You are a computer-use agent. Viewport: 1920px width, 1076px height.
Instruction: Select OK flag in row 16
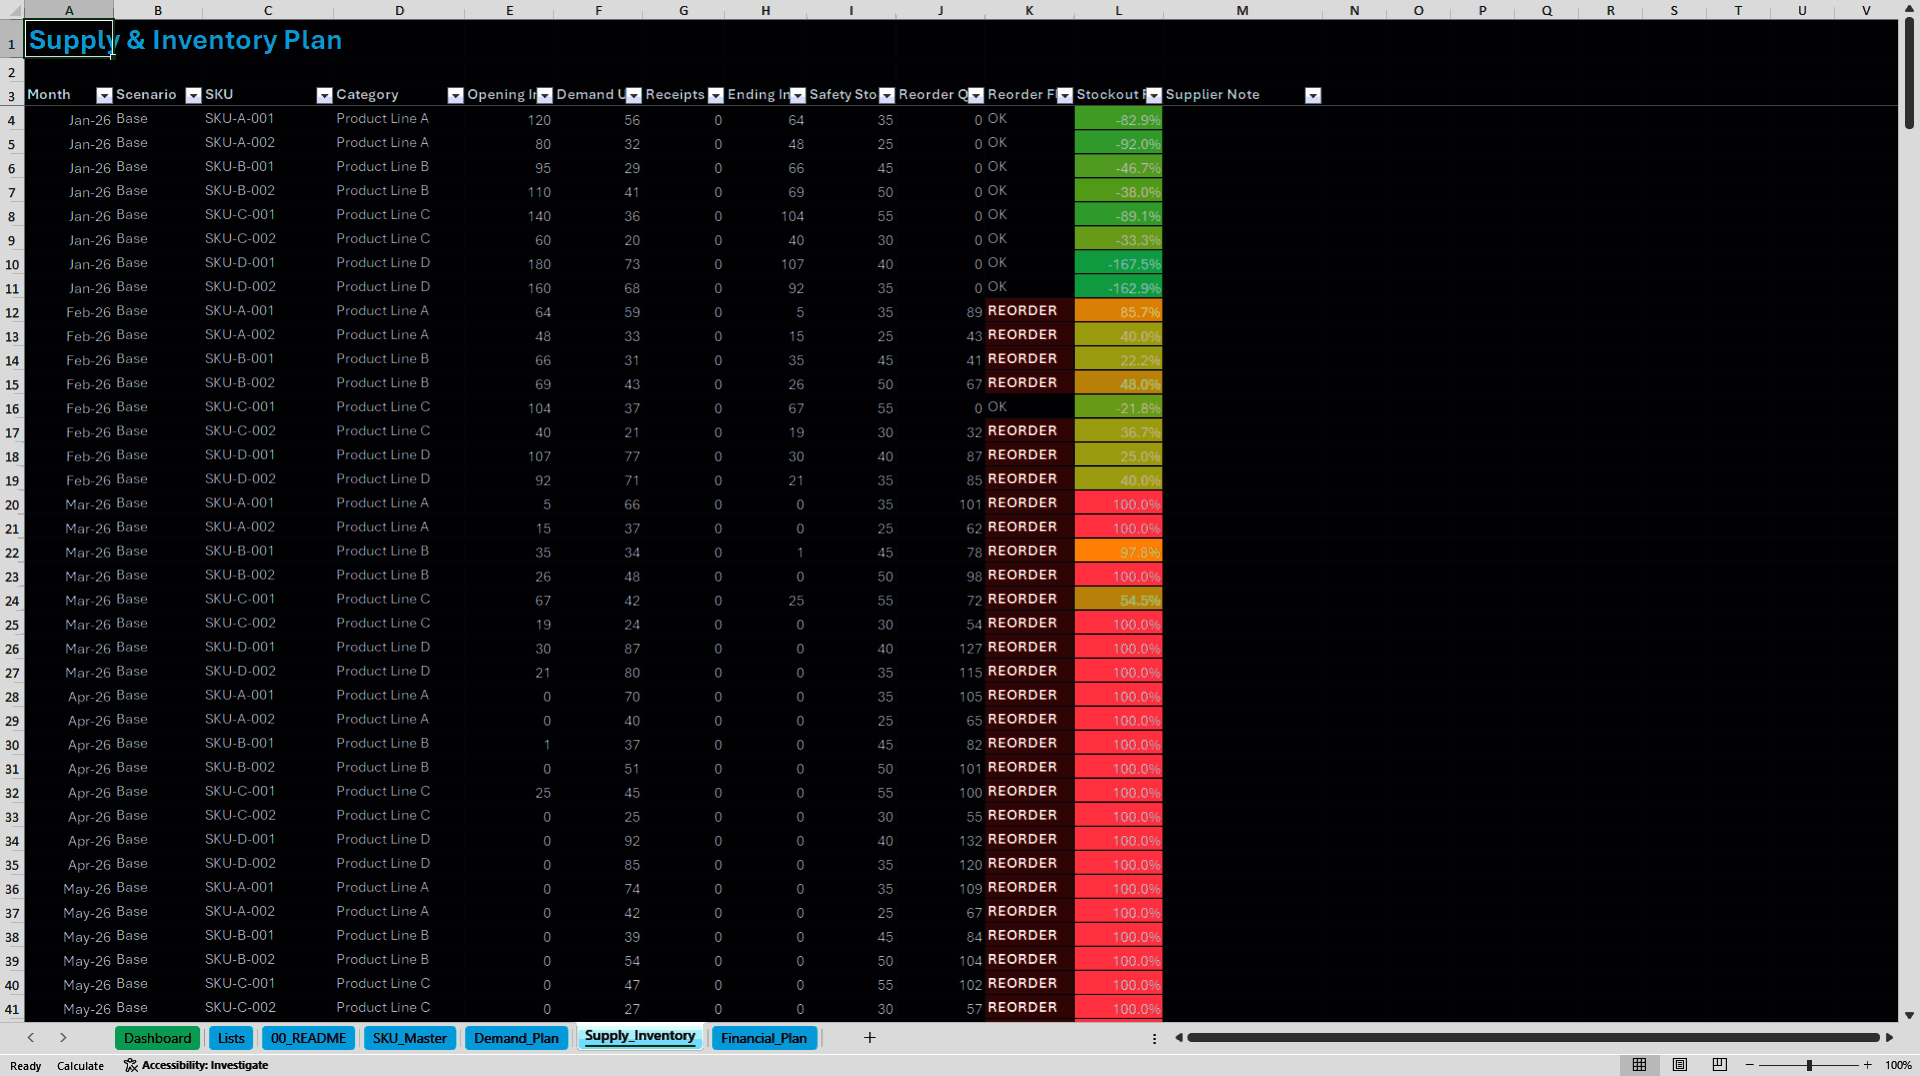1029,407
